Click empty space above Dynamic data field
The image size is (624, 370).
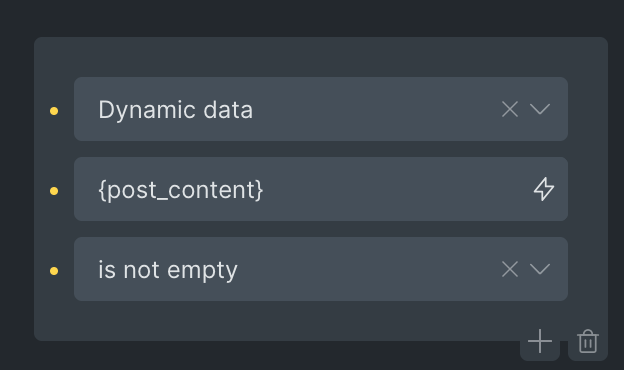321,57
